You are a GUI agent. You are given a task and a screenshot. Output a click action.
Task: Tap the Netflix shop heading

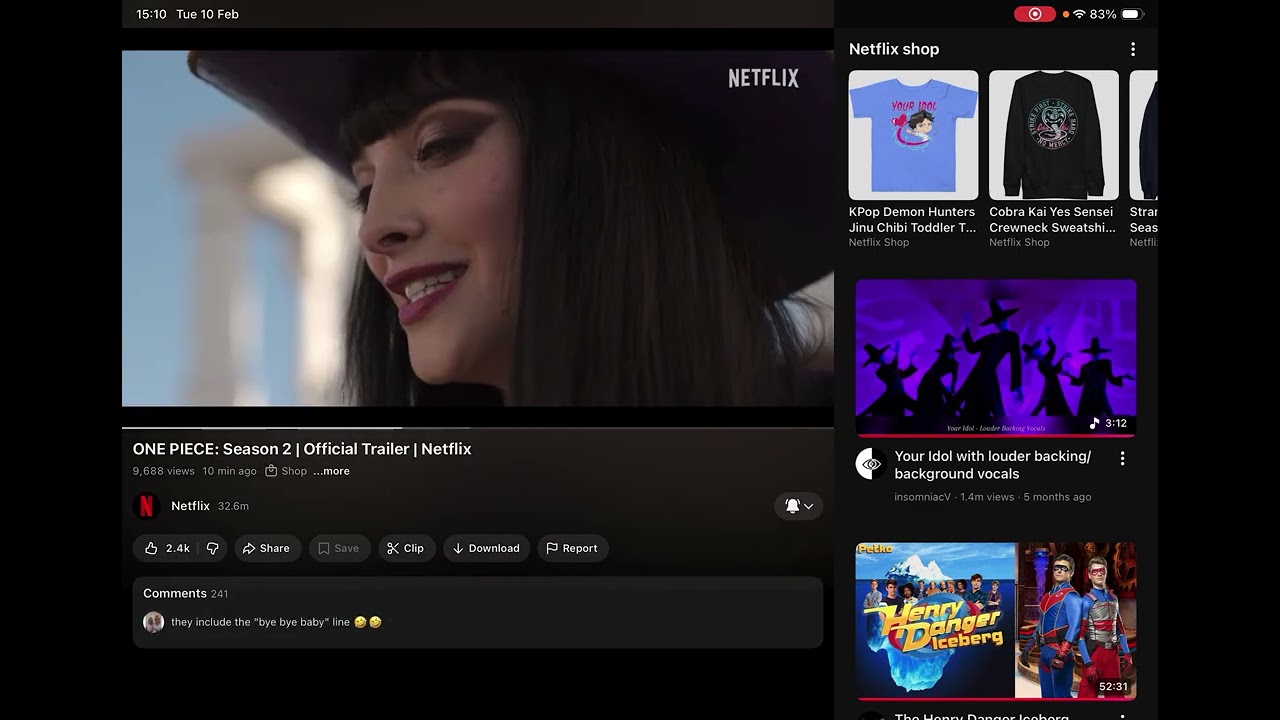[x=894, y=49]
